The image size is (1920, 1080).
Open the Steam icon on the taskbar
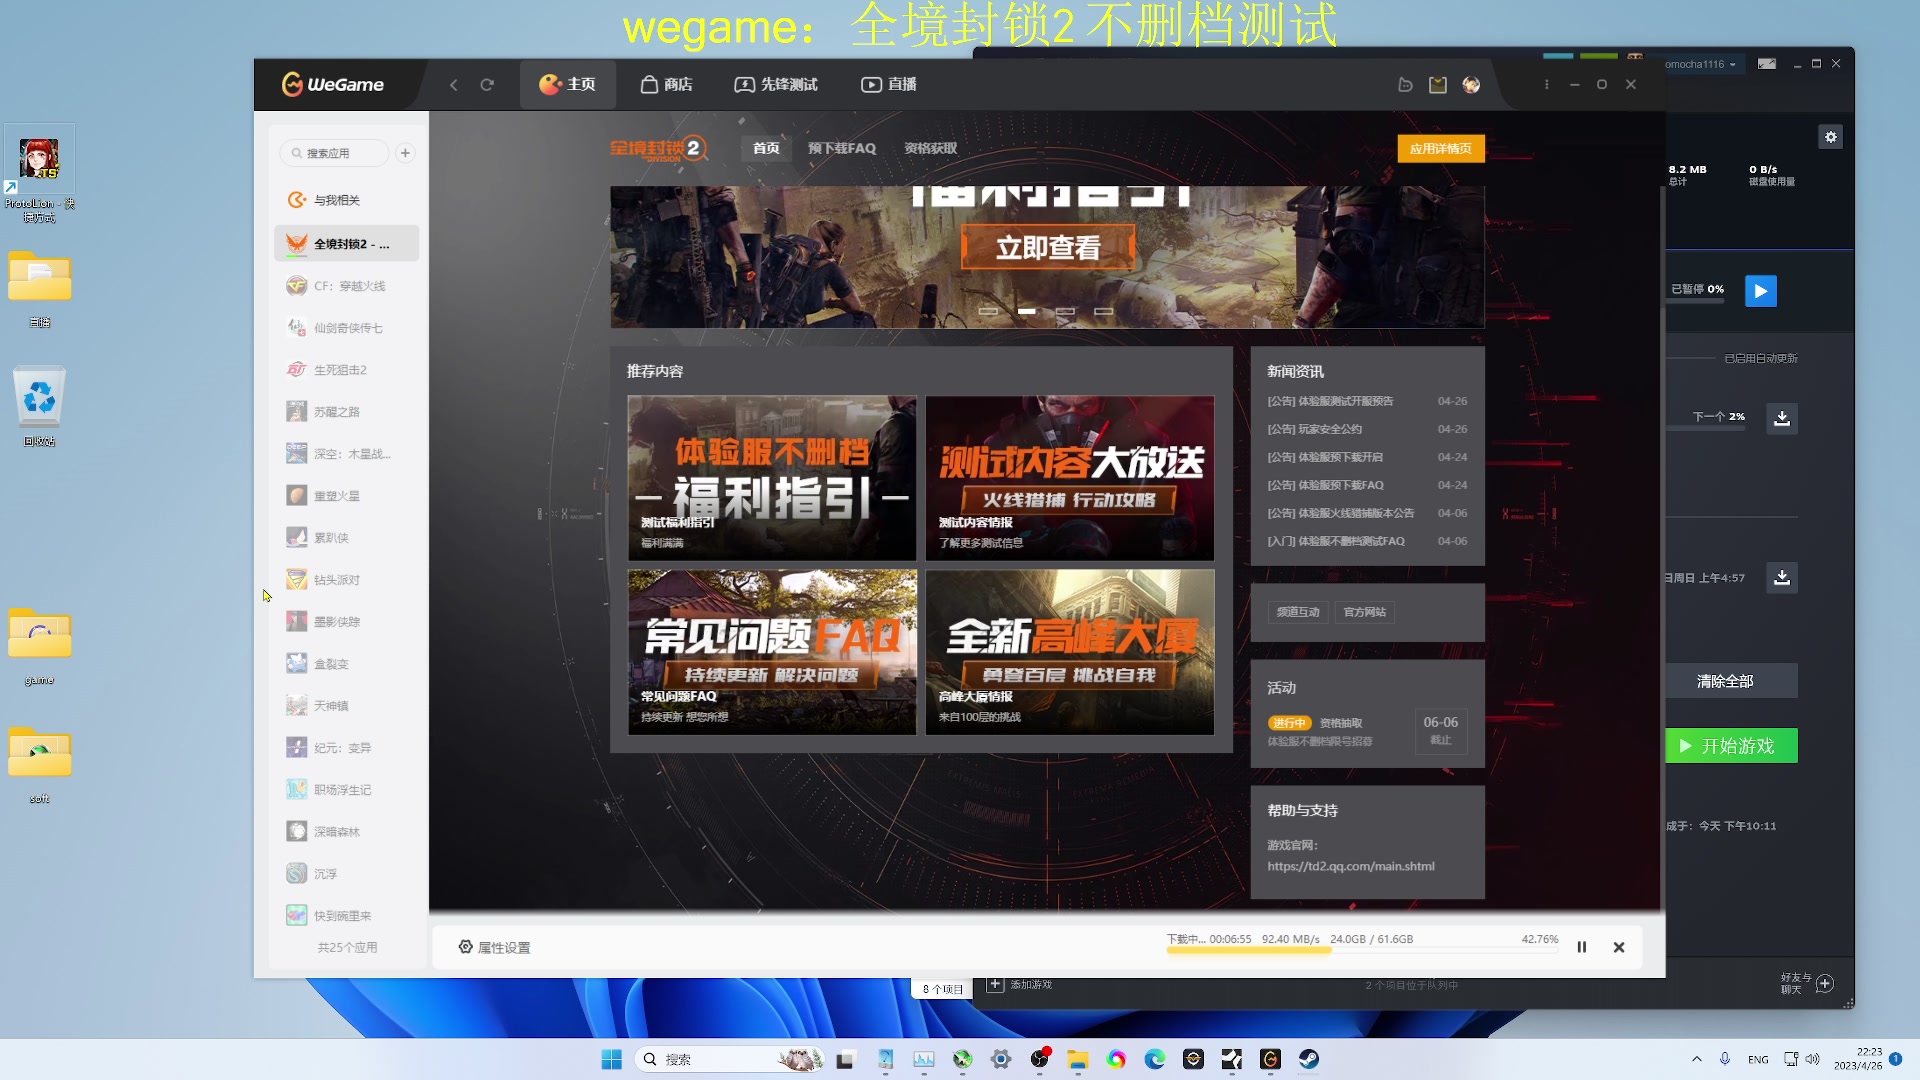pyautogui.click(x=1309, y=1059)
